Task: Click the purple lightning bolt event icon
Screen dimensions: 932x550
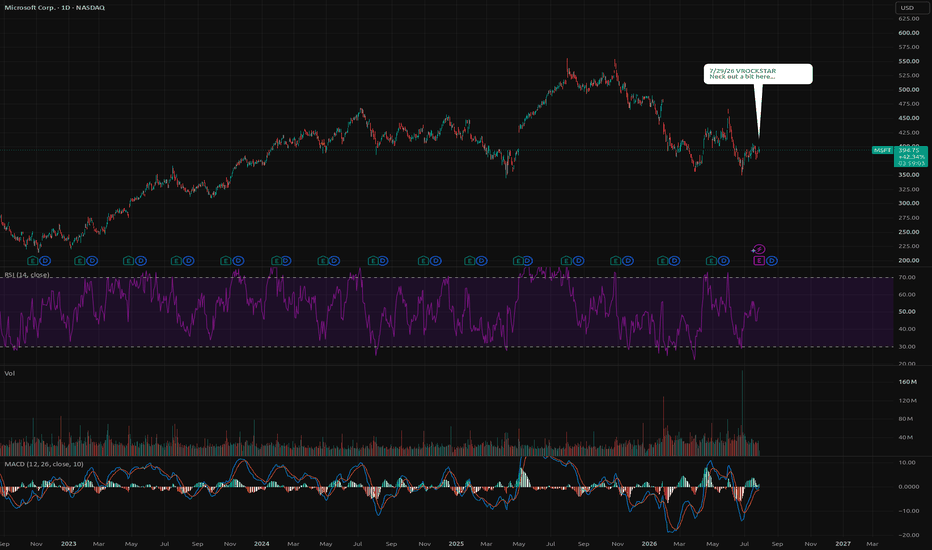Action: click(759, 249)
